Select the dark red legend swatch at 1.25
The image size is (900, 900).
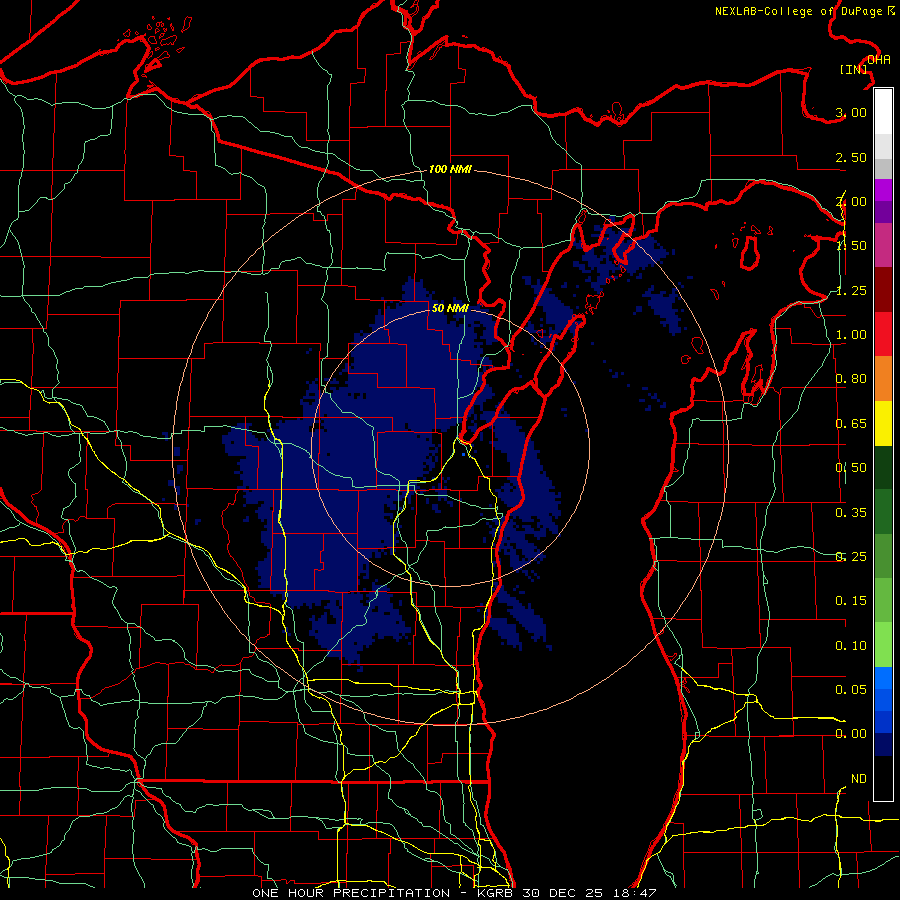(x=883, y=290)
